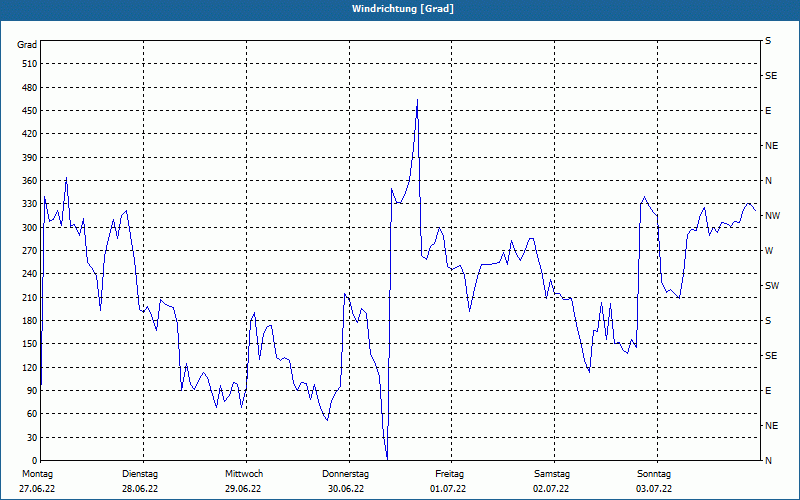The height and width of the screenshot is (500, 800).
Task: Click the N compass label level with 360
Action: [768, 181]
